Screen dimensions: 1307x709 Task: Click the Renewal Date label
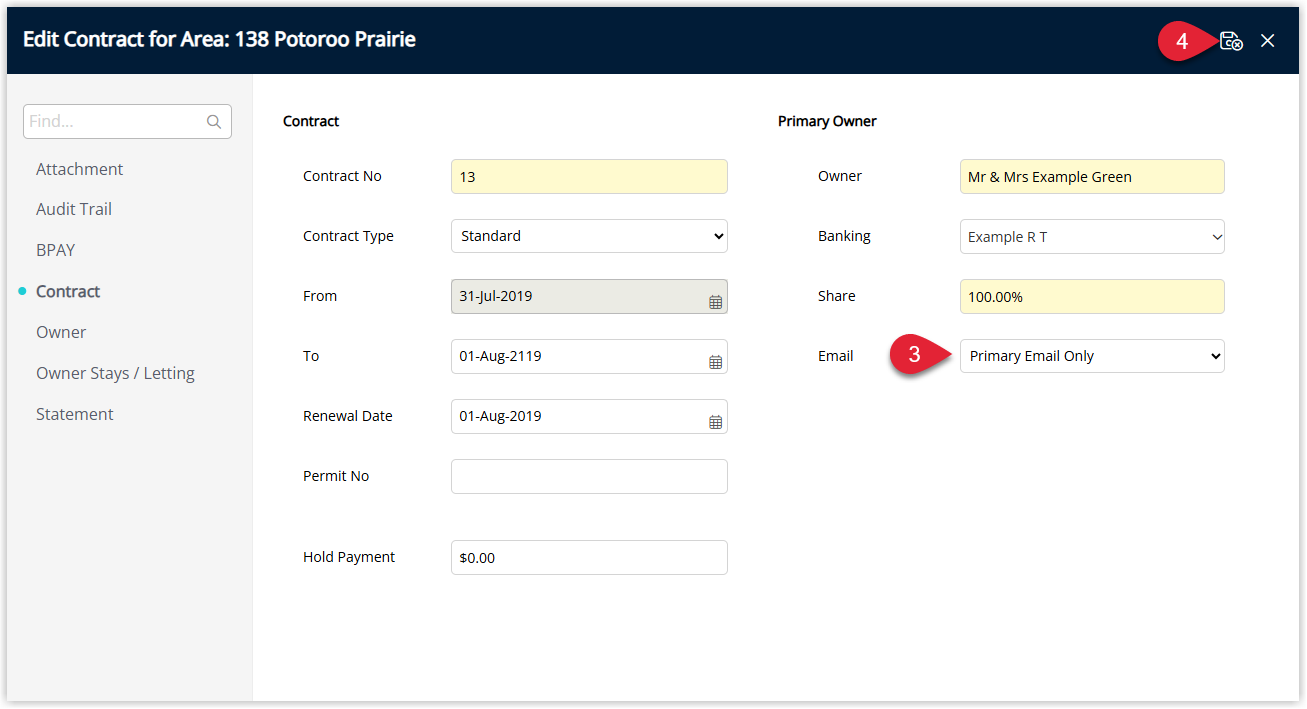pos(348,416)
